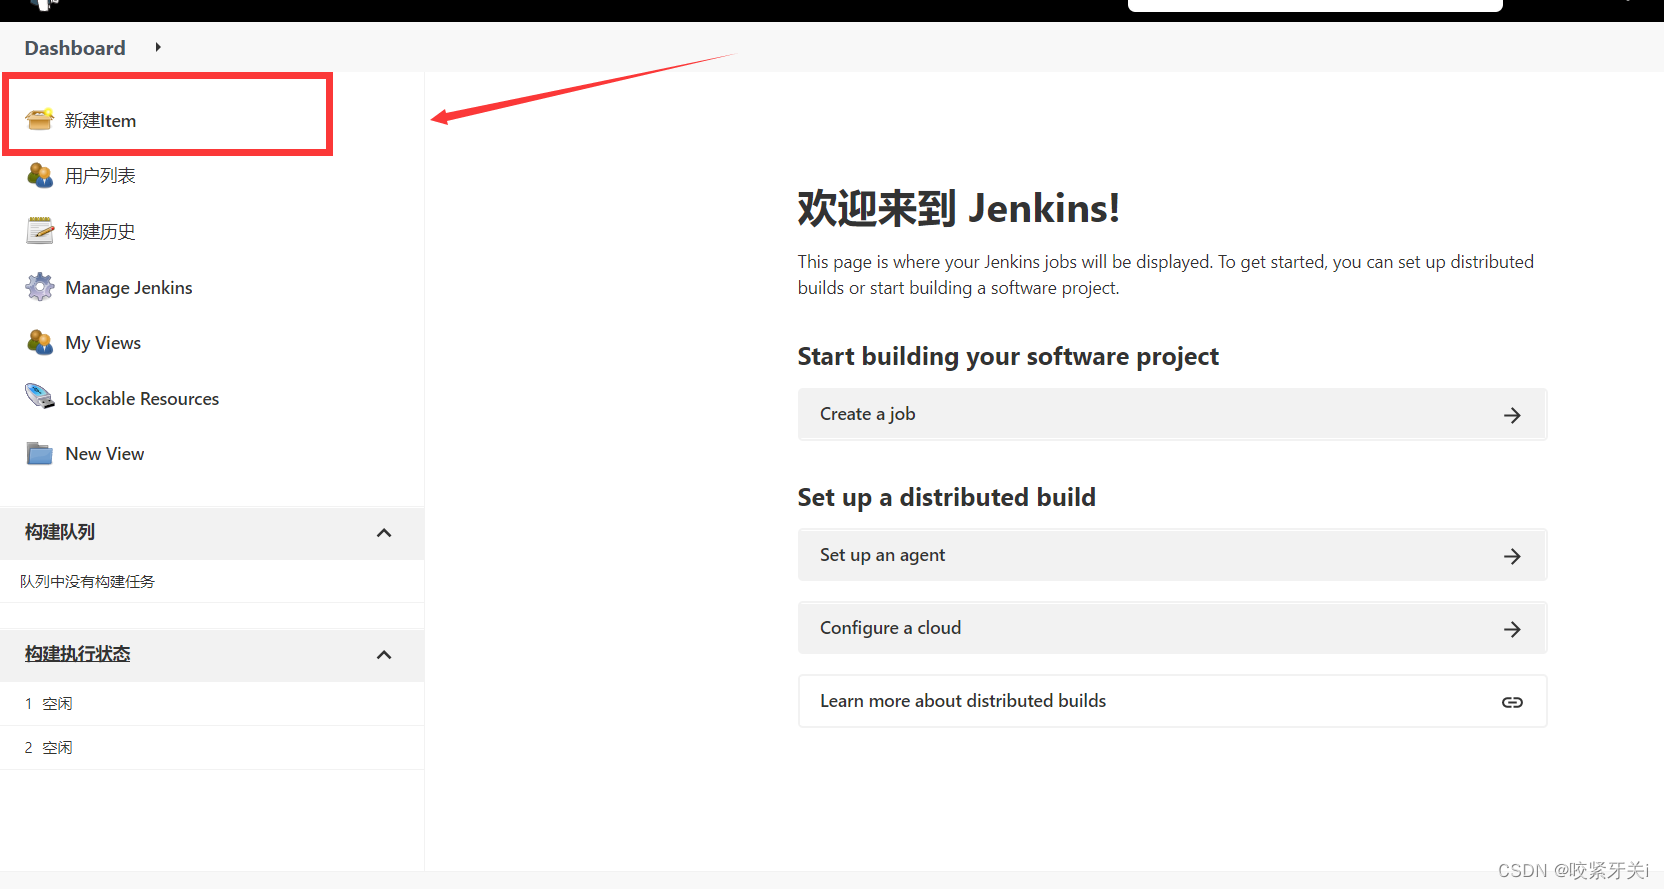This screenshot has height=889, width=1664.
Task: Expand the Dashboard breadcrumb dropdown arrow
Action: (158, 47)
